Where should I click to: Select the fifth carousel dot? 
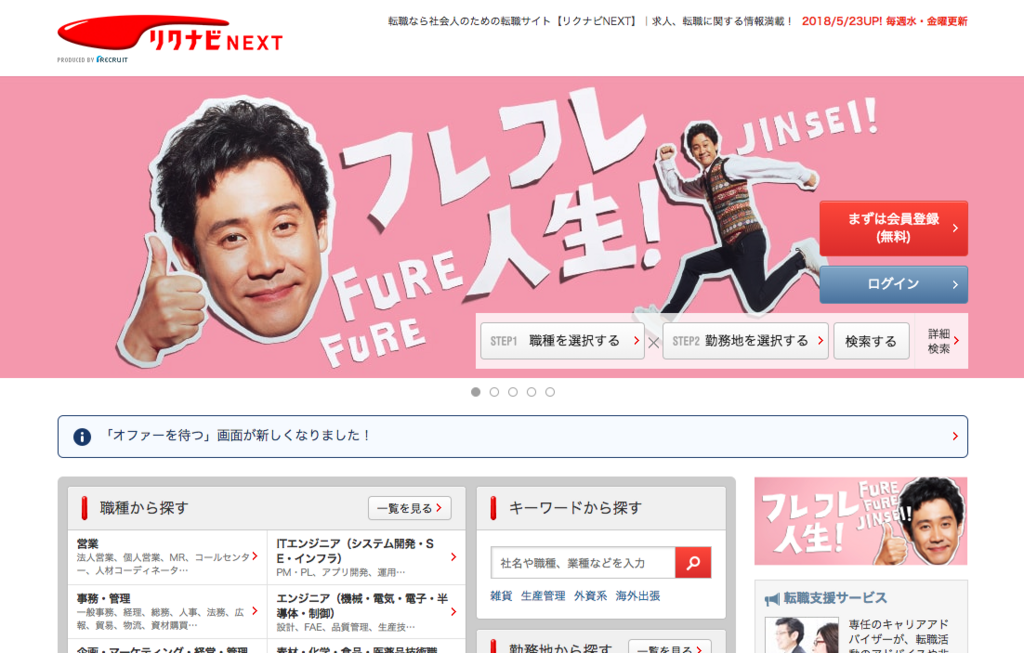tap(550, 392)
